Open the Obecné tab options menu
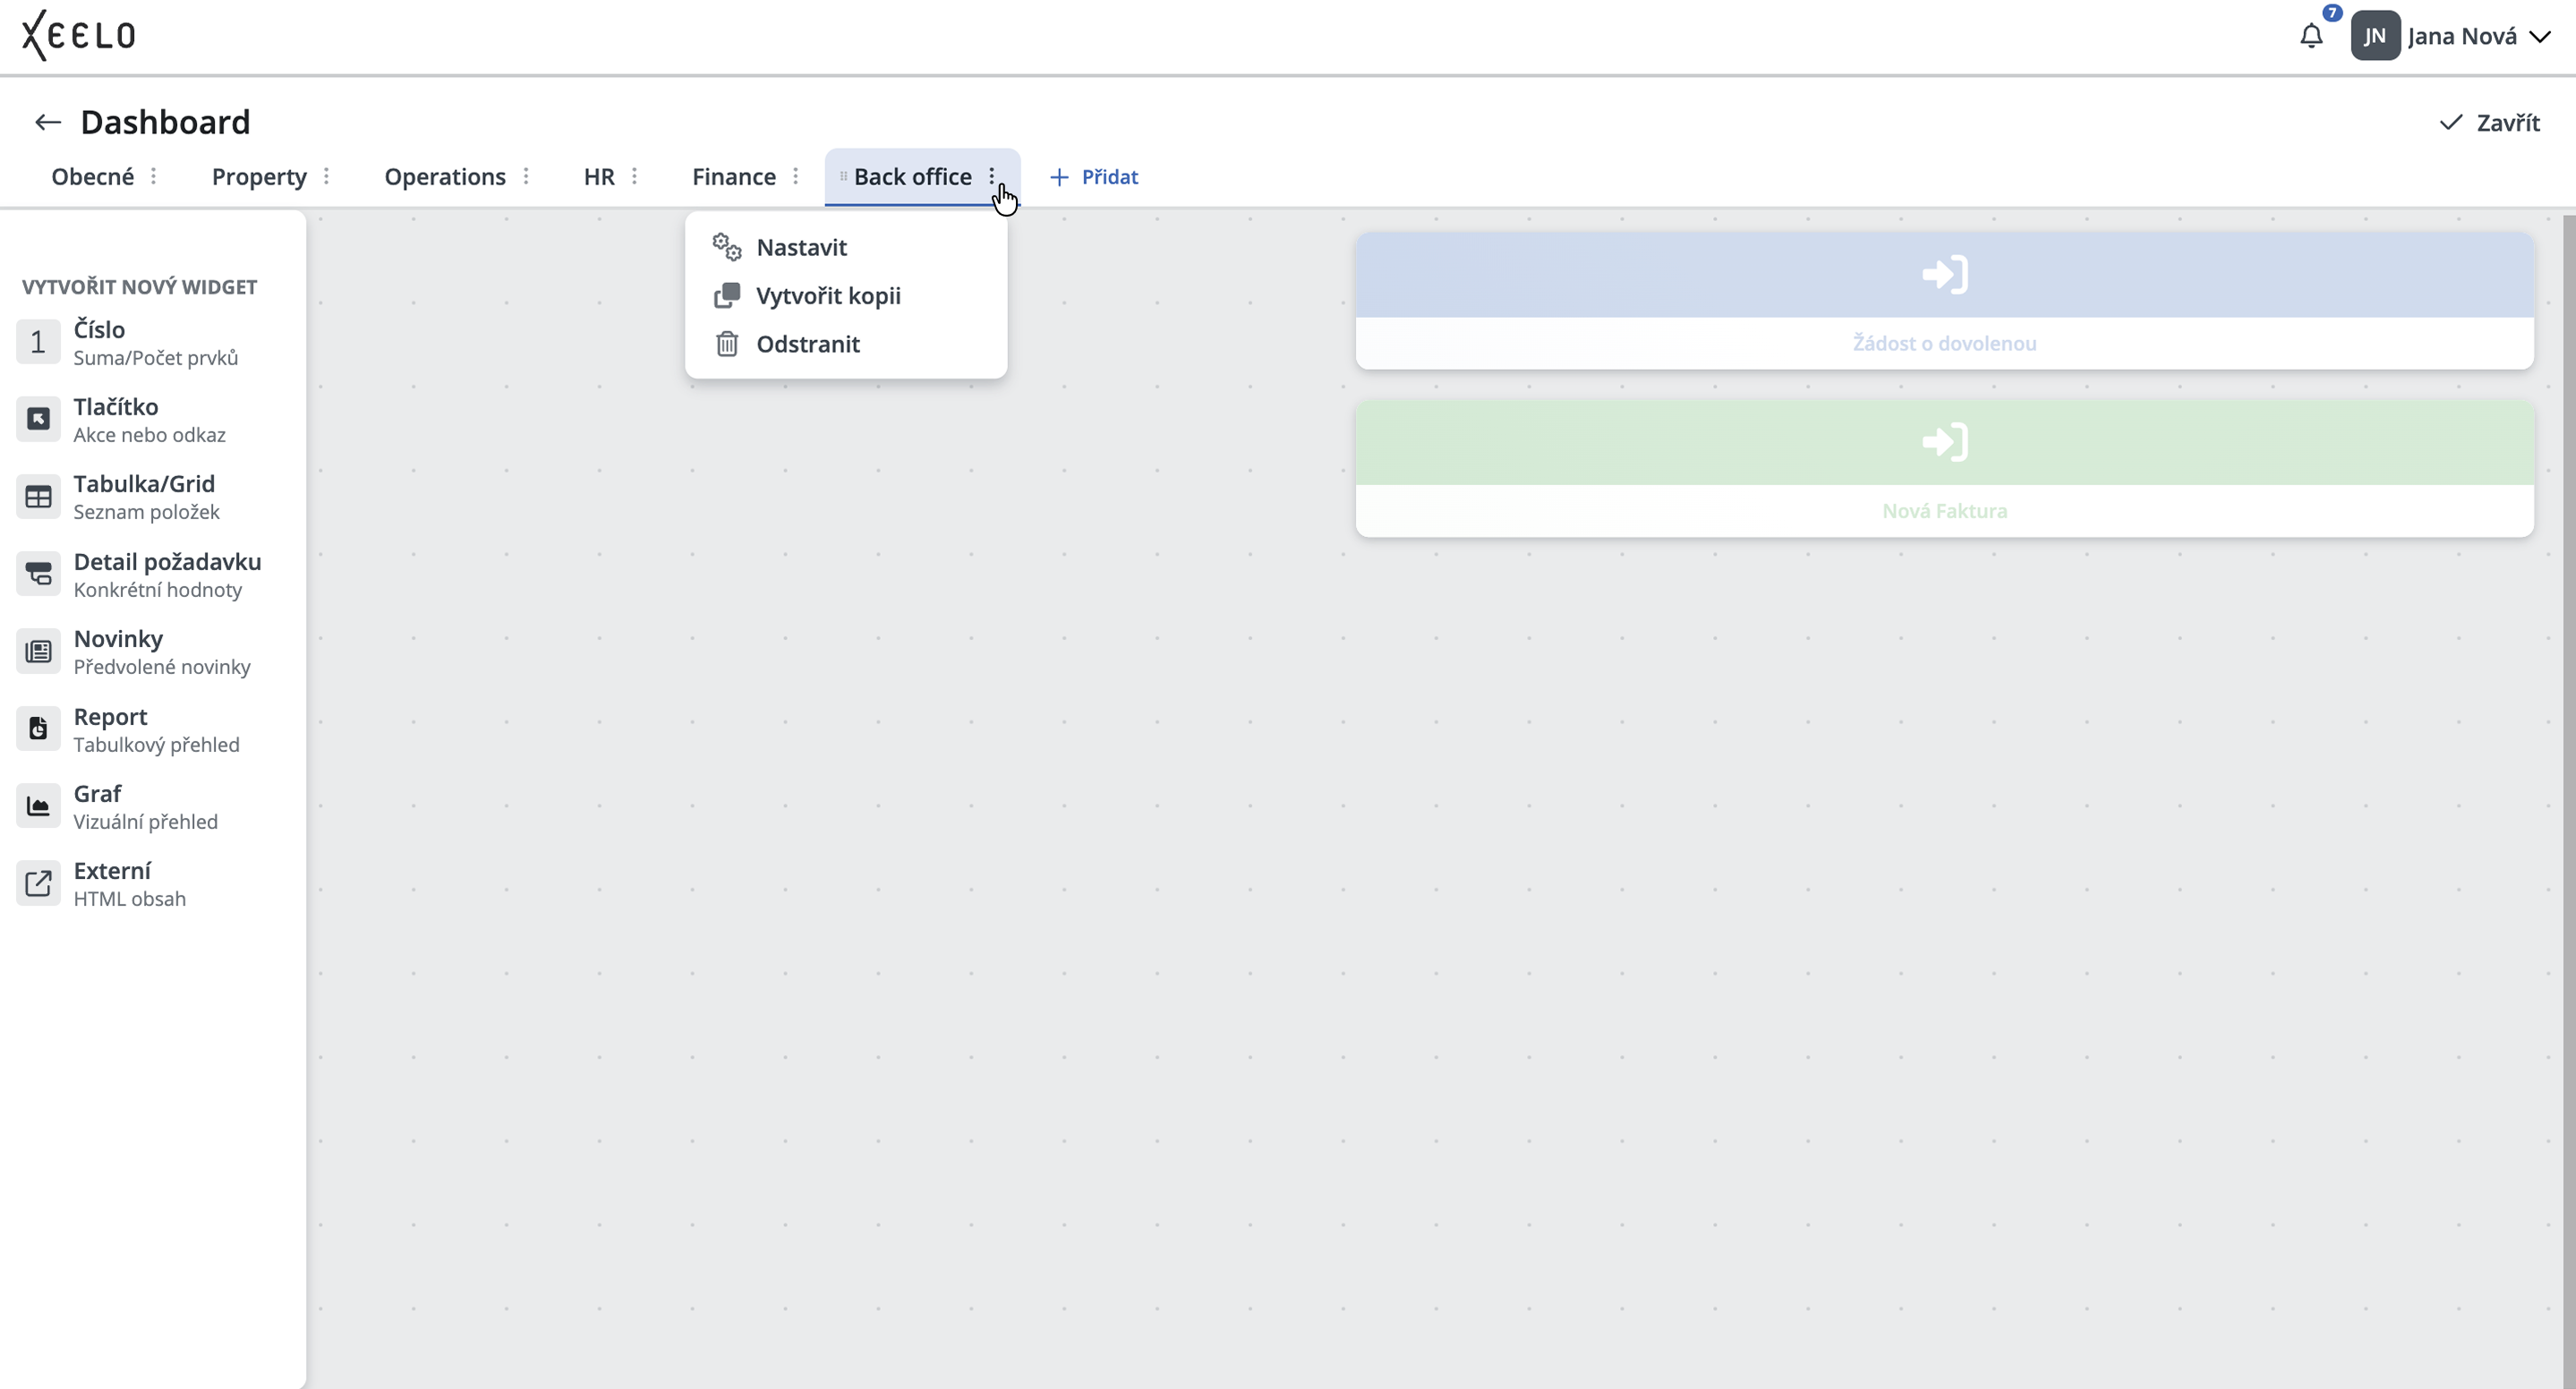 tap(153, 176)
